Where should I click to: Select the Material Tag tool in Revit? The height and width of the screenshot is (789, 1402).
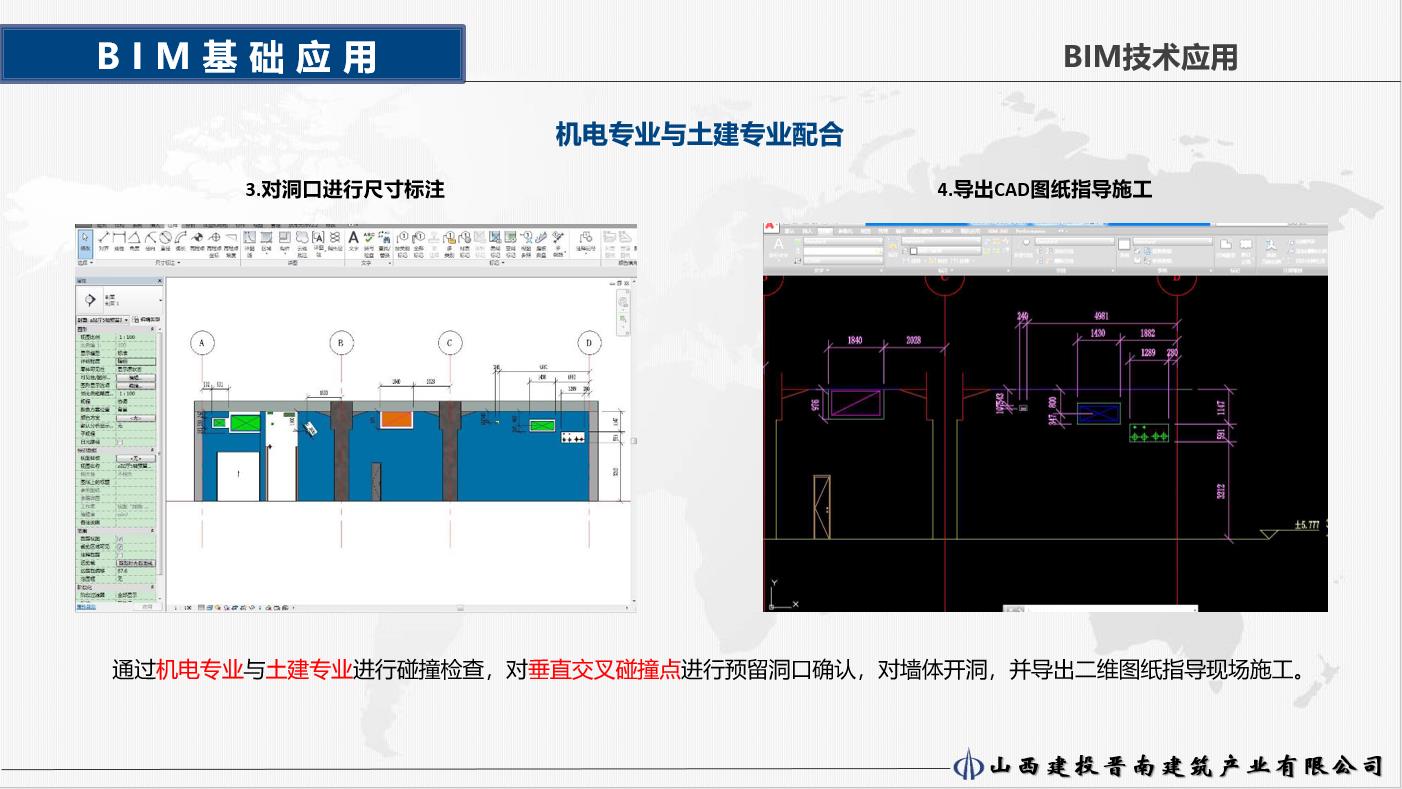tap(465, 246)
